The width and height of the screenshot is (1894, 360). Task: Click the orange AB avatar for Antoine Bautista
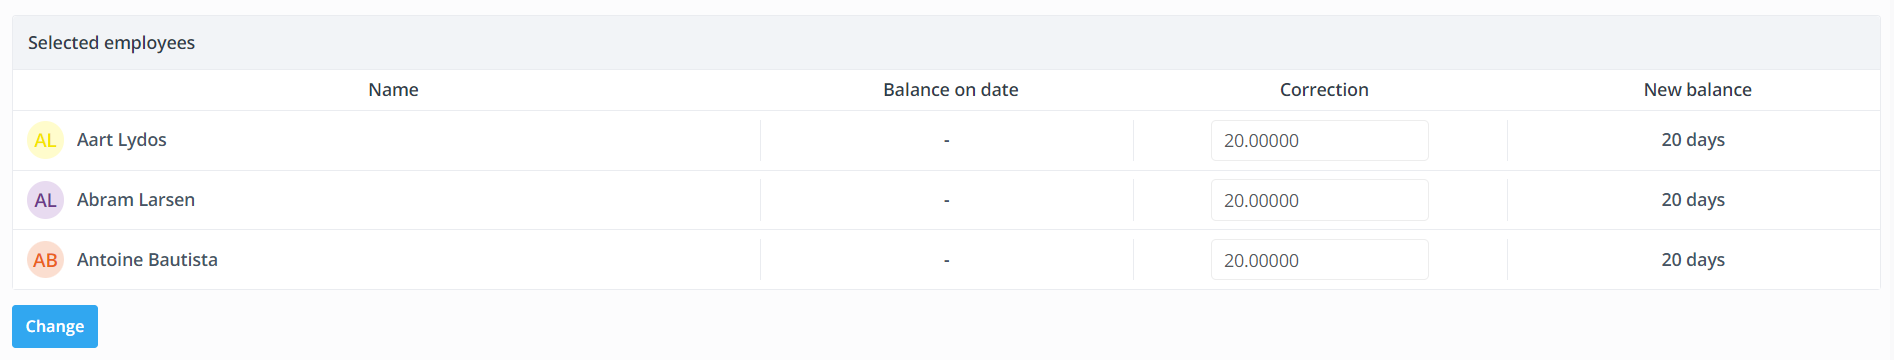click(45, 260)
